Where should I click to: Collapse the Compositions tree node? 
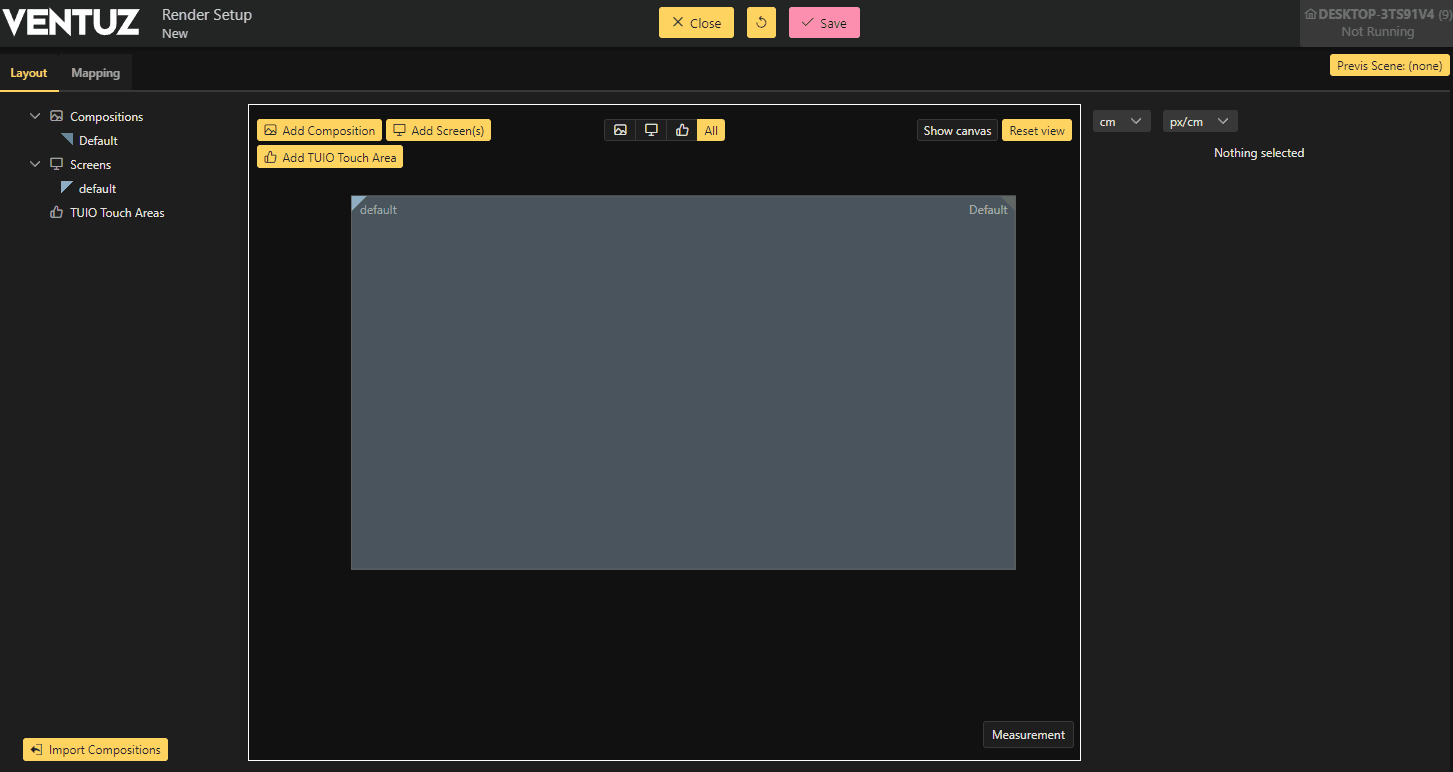click(x=35, y=117)
